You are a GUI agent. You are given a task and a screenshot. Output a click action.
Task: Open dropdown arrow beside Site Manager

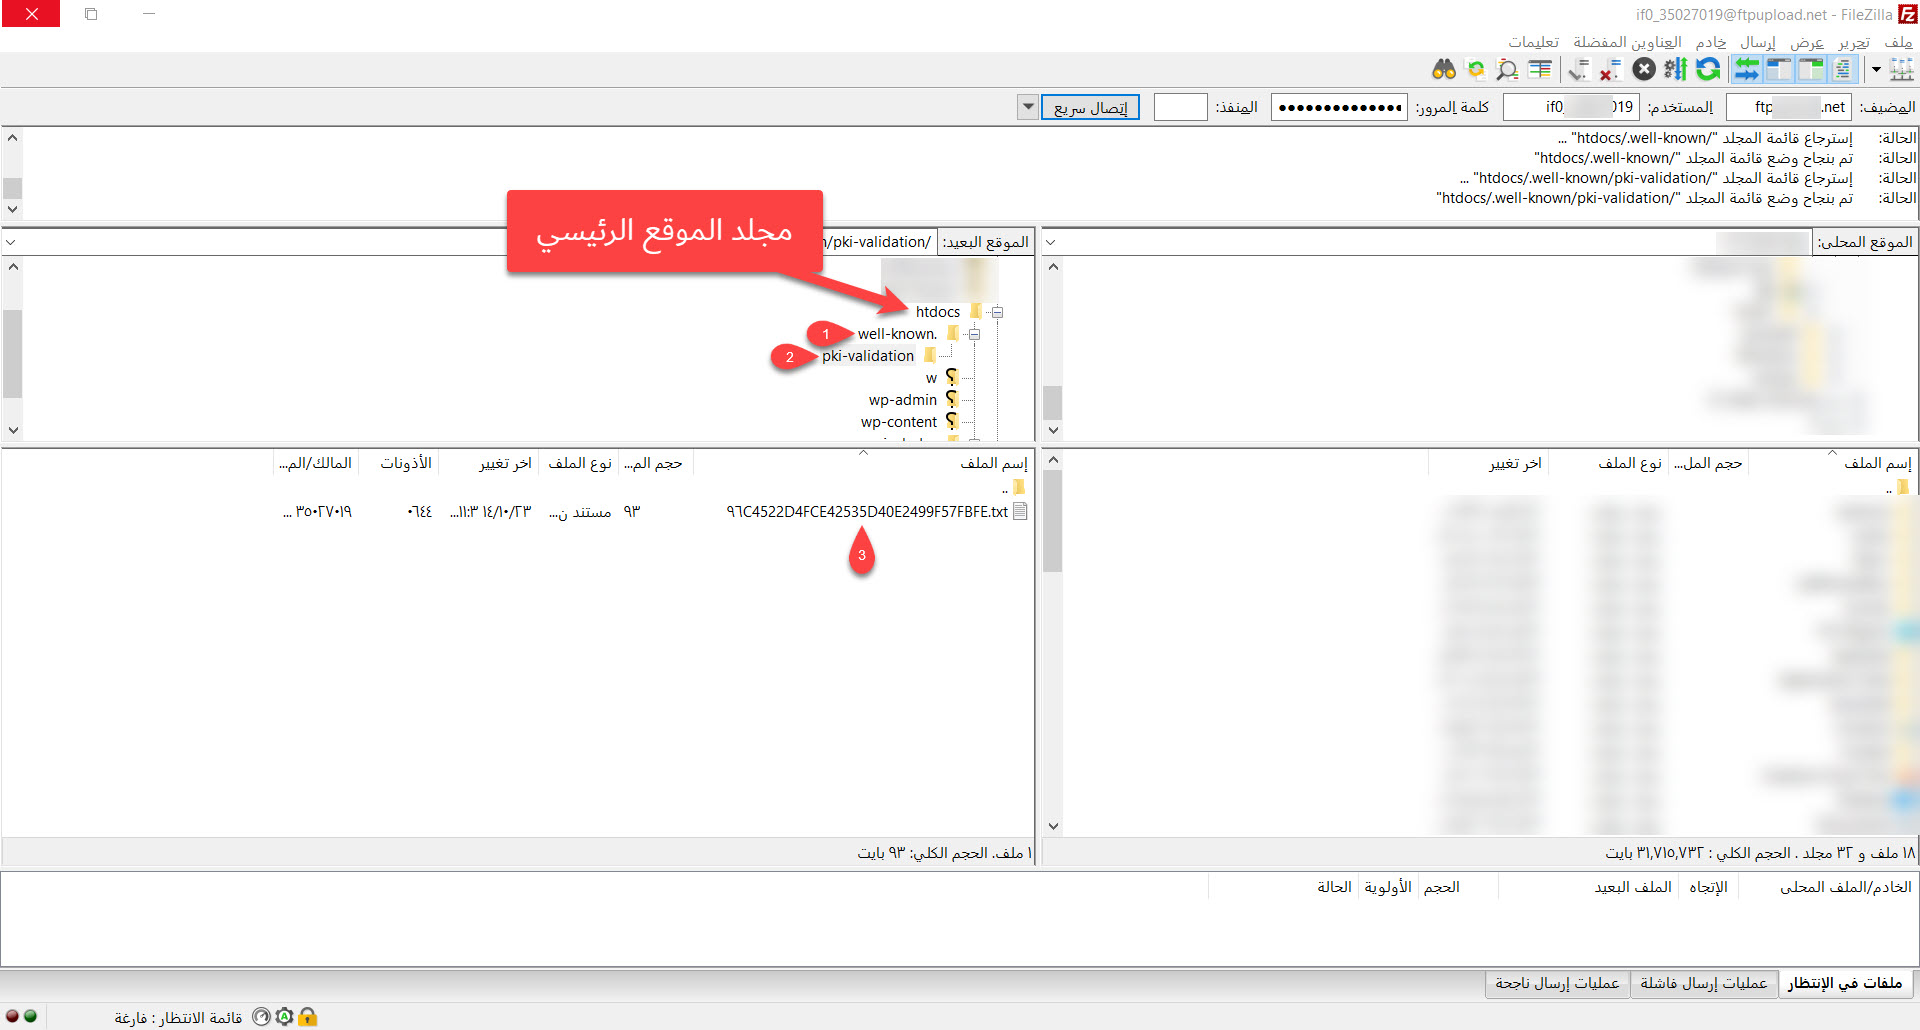click(x=1876, y=69)
